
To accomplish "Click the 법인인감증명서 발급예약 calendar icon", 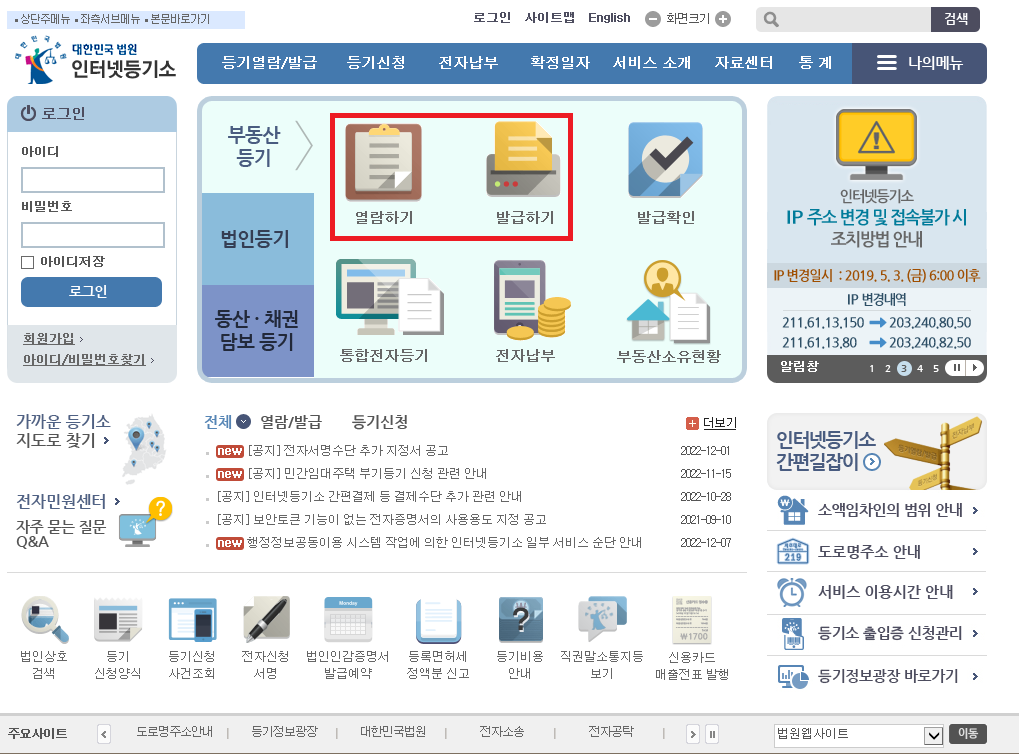I will tap(348, 619).
